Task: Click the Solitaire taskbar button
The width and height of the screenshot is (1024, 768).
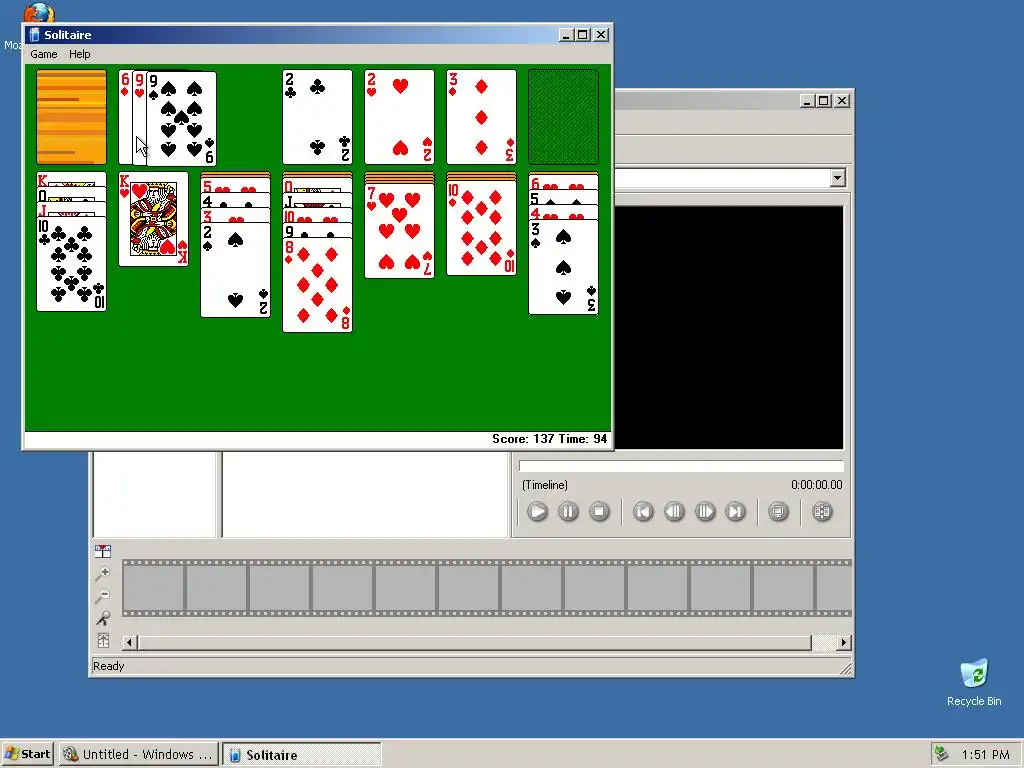Action: point(302,754)
